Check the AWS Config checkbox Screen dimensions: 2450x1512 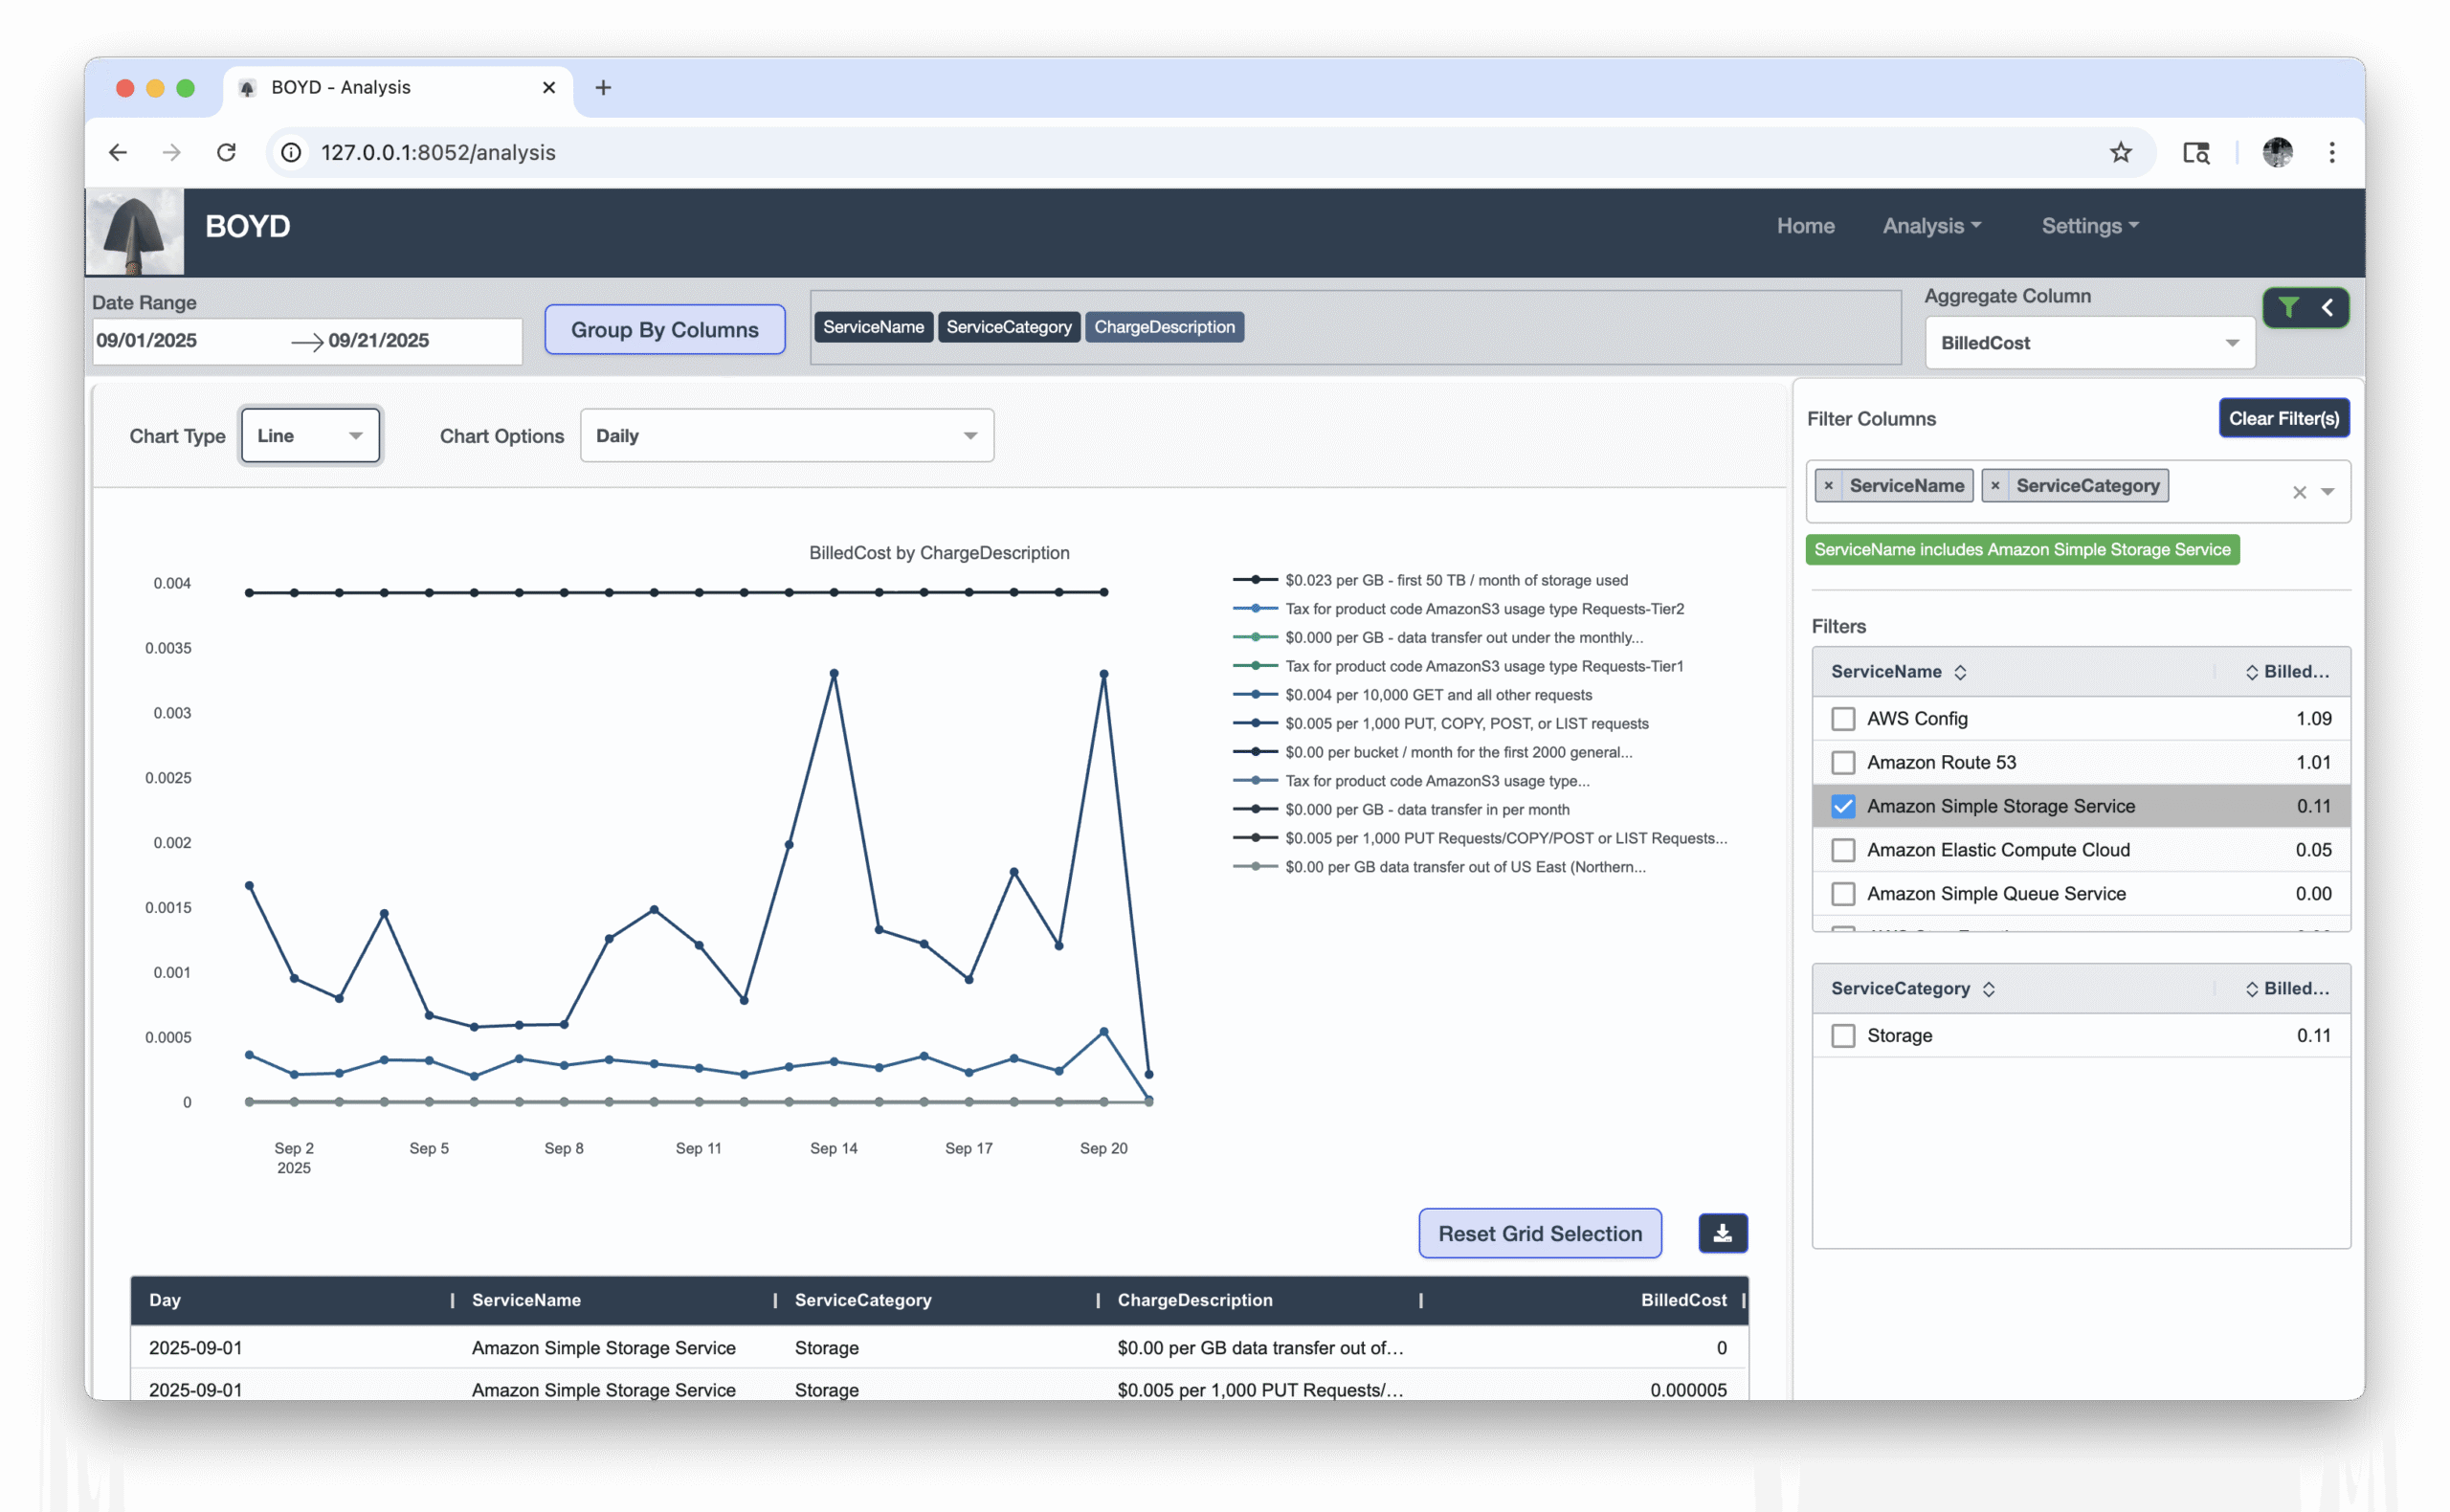click(x=1842, y=719)
